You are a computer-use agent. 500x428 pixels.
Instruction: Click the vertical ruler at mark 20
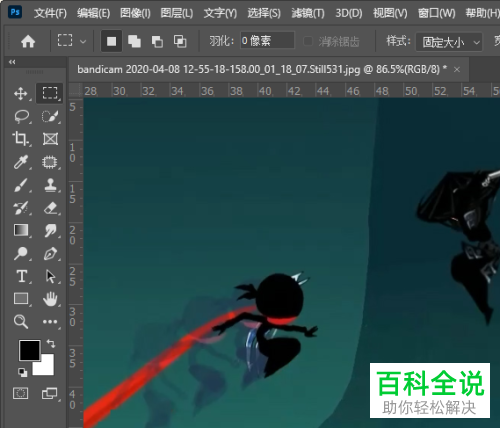[x=73, y=235]
